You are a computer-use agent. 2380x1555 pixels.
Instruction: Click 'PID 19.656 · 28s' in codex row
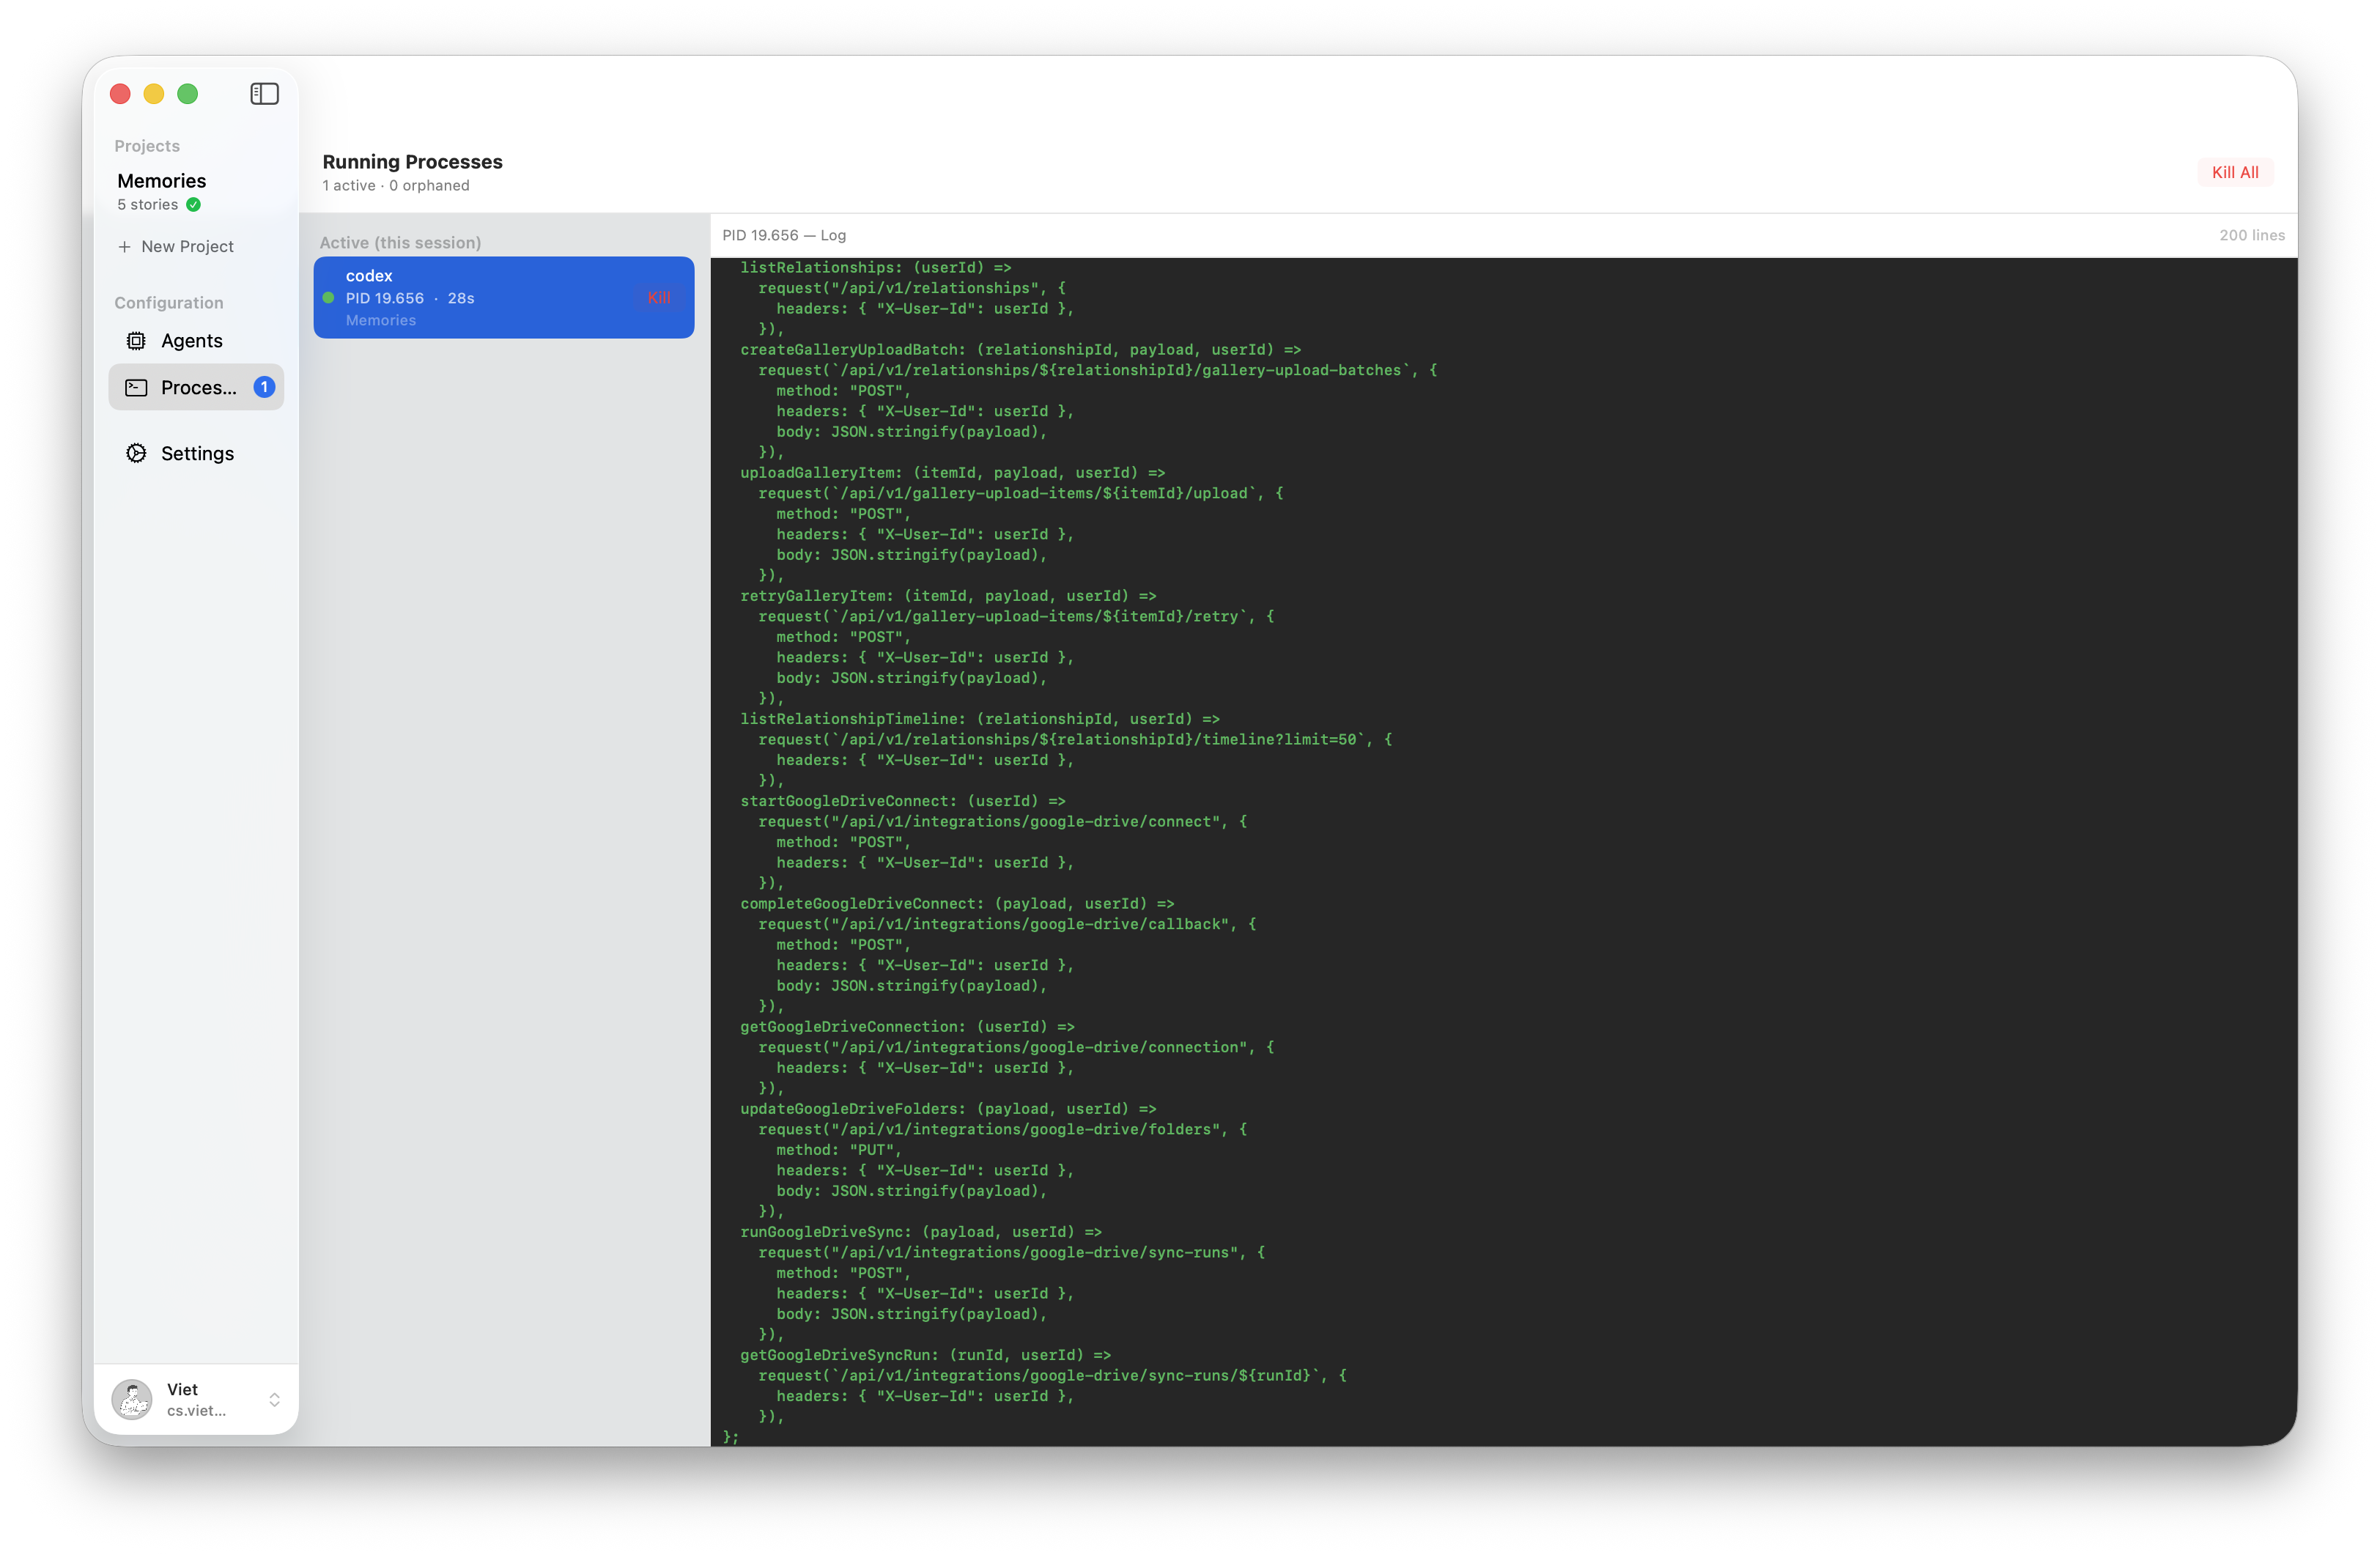point(410,299)
